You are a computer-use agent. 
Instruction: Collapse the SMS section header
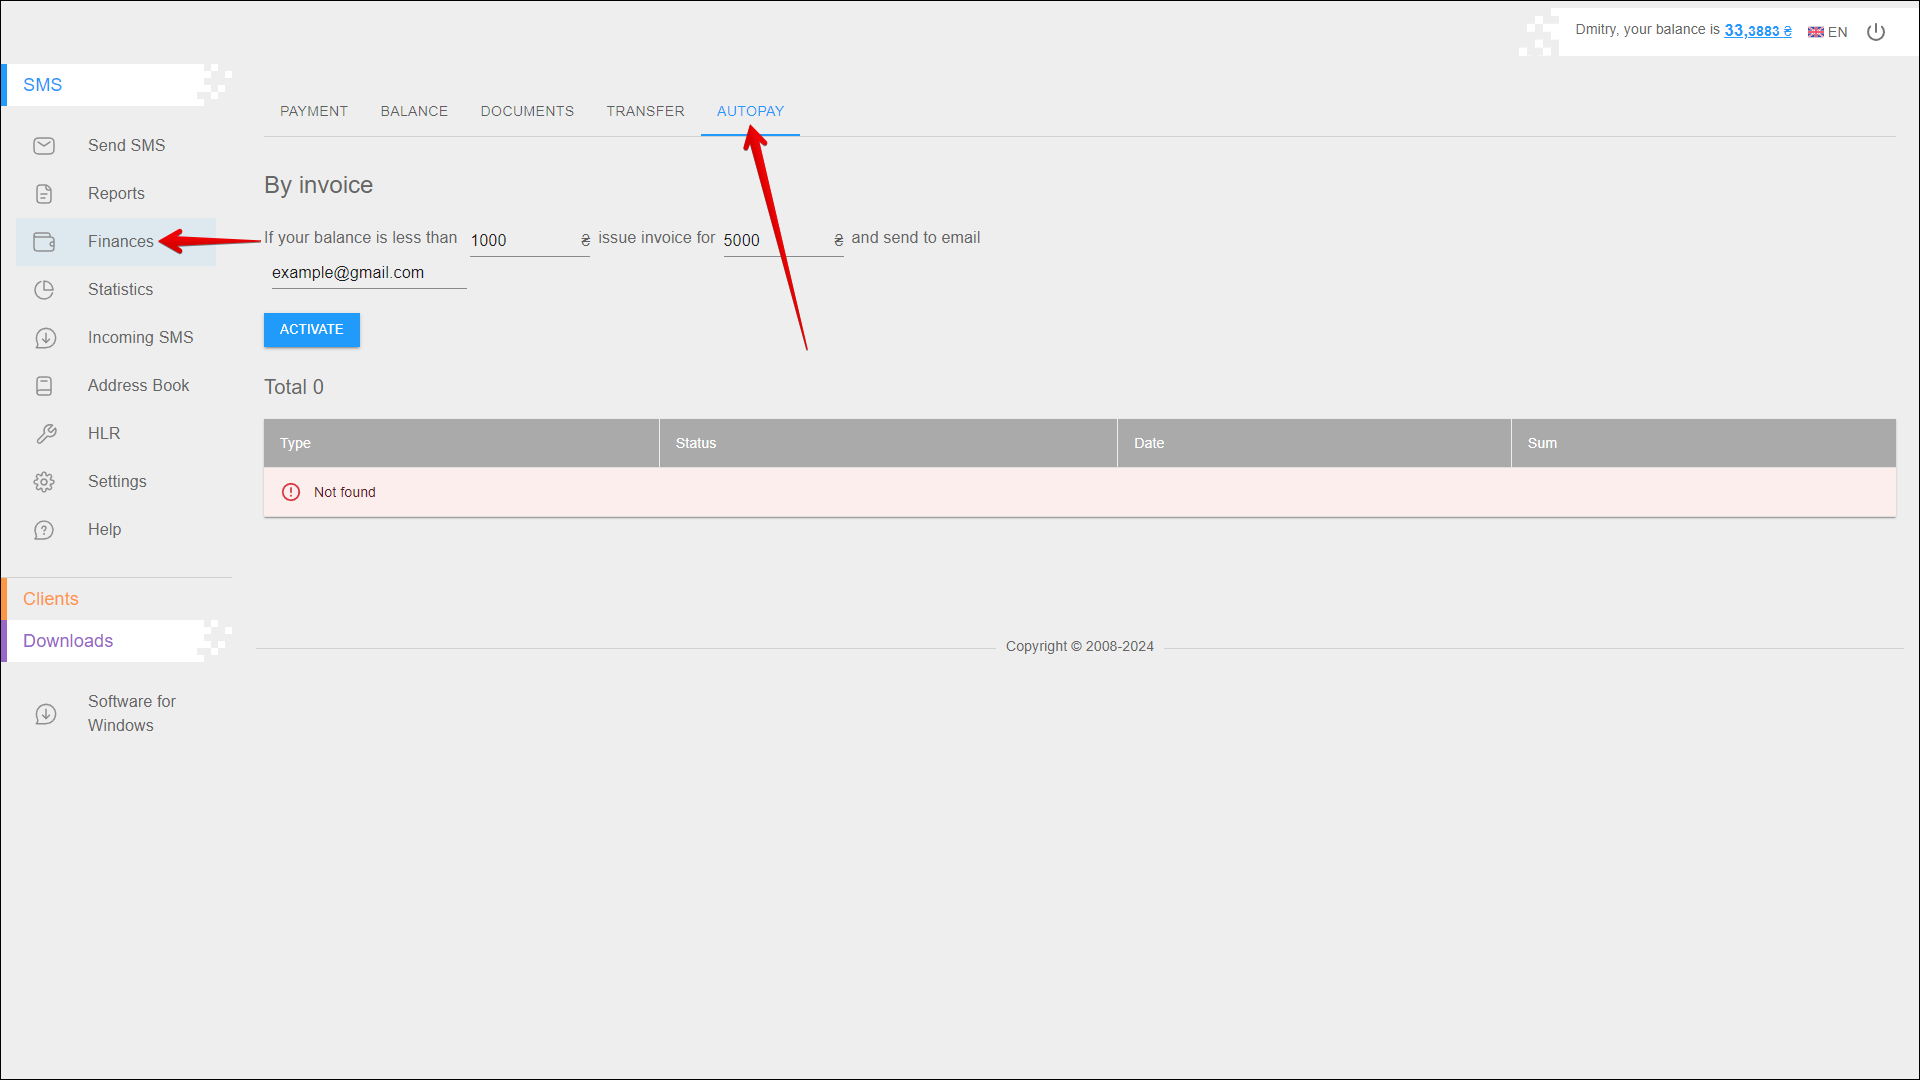[43, 85]
